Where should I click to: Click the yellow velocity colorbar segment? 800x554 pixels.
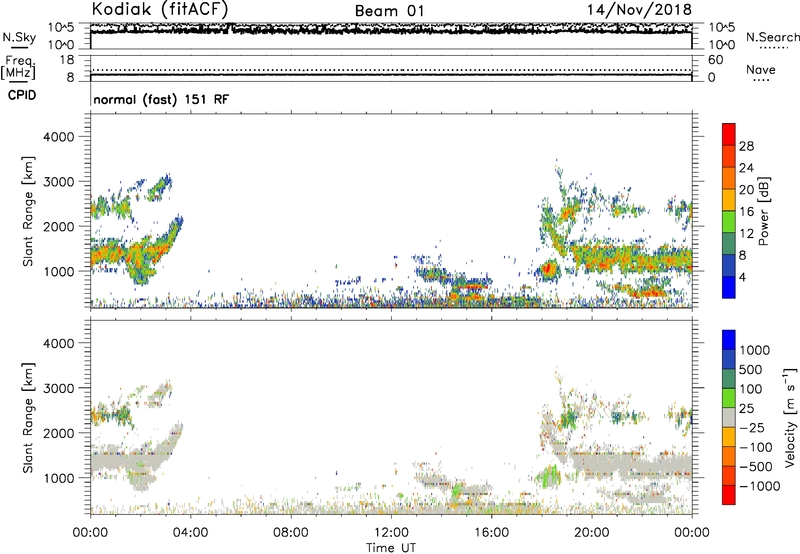(729, 437)
